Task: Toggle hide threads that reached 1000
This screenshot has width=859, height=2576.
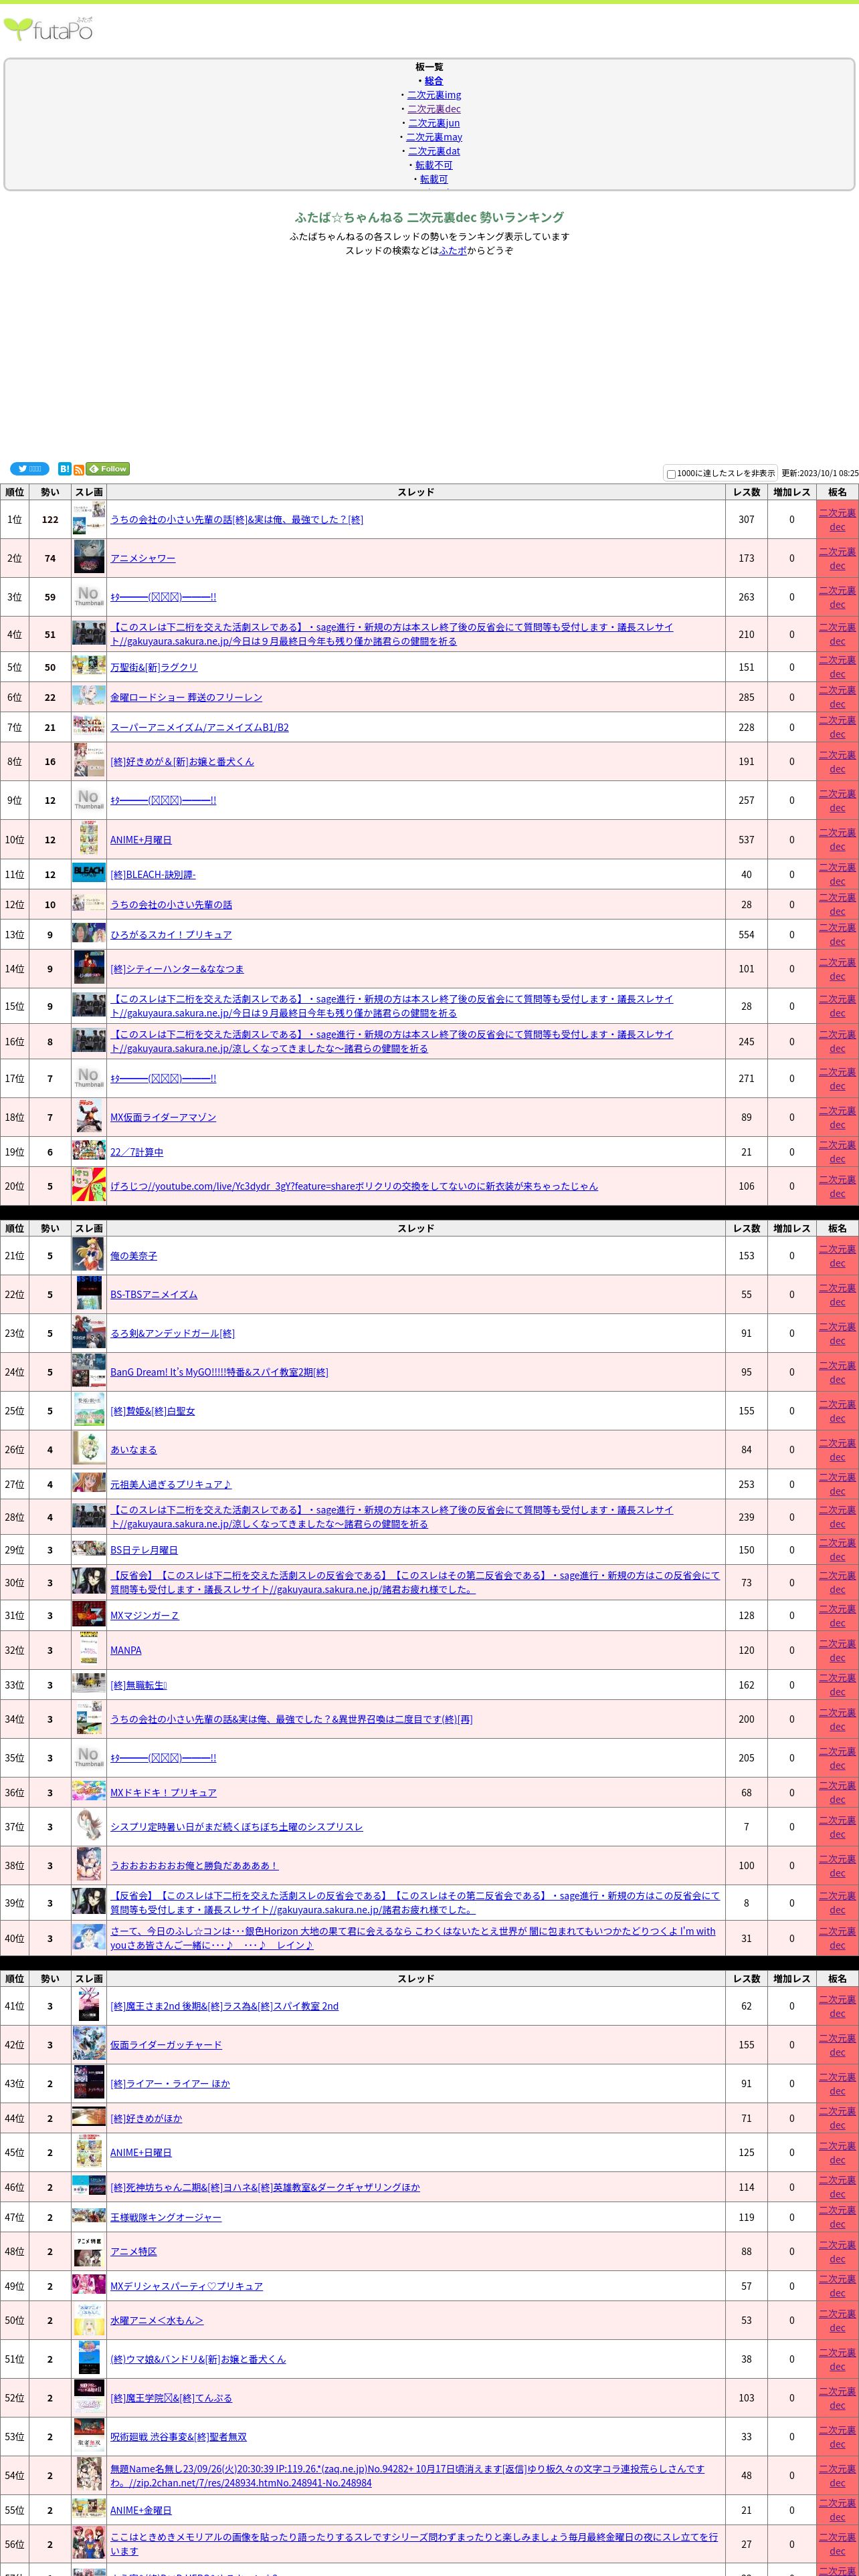Action: pyautogui.click(x=671, y=474)
